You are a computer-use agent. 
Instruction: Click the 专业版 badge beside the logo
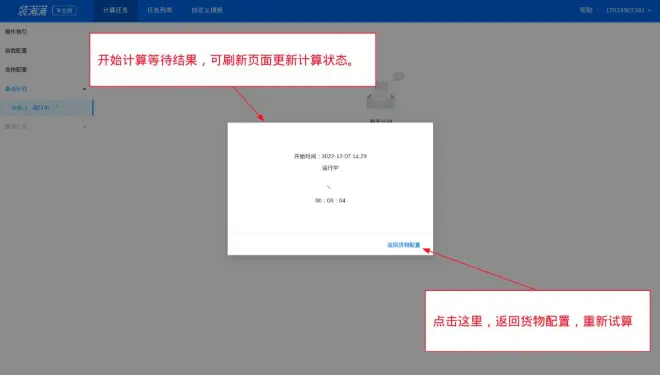click(x=64, y=11)
